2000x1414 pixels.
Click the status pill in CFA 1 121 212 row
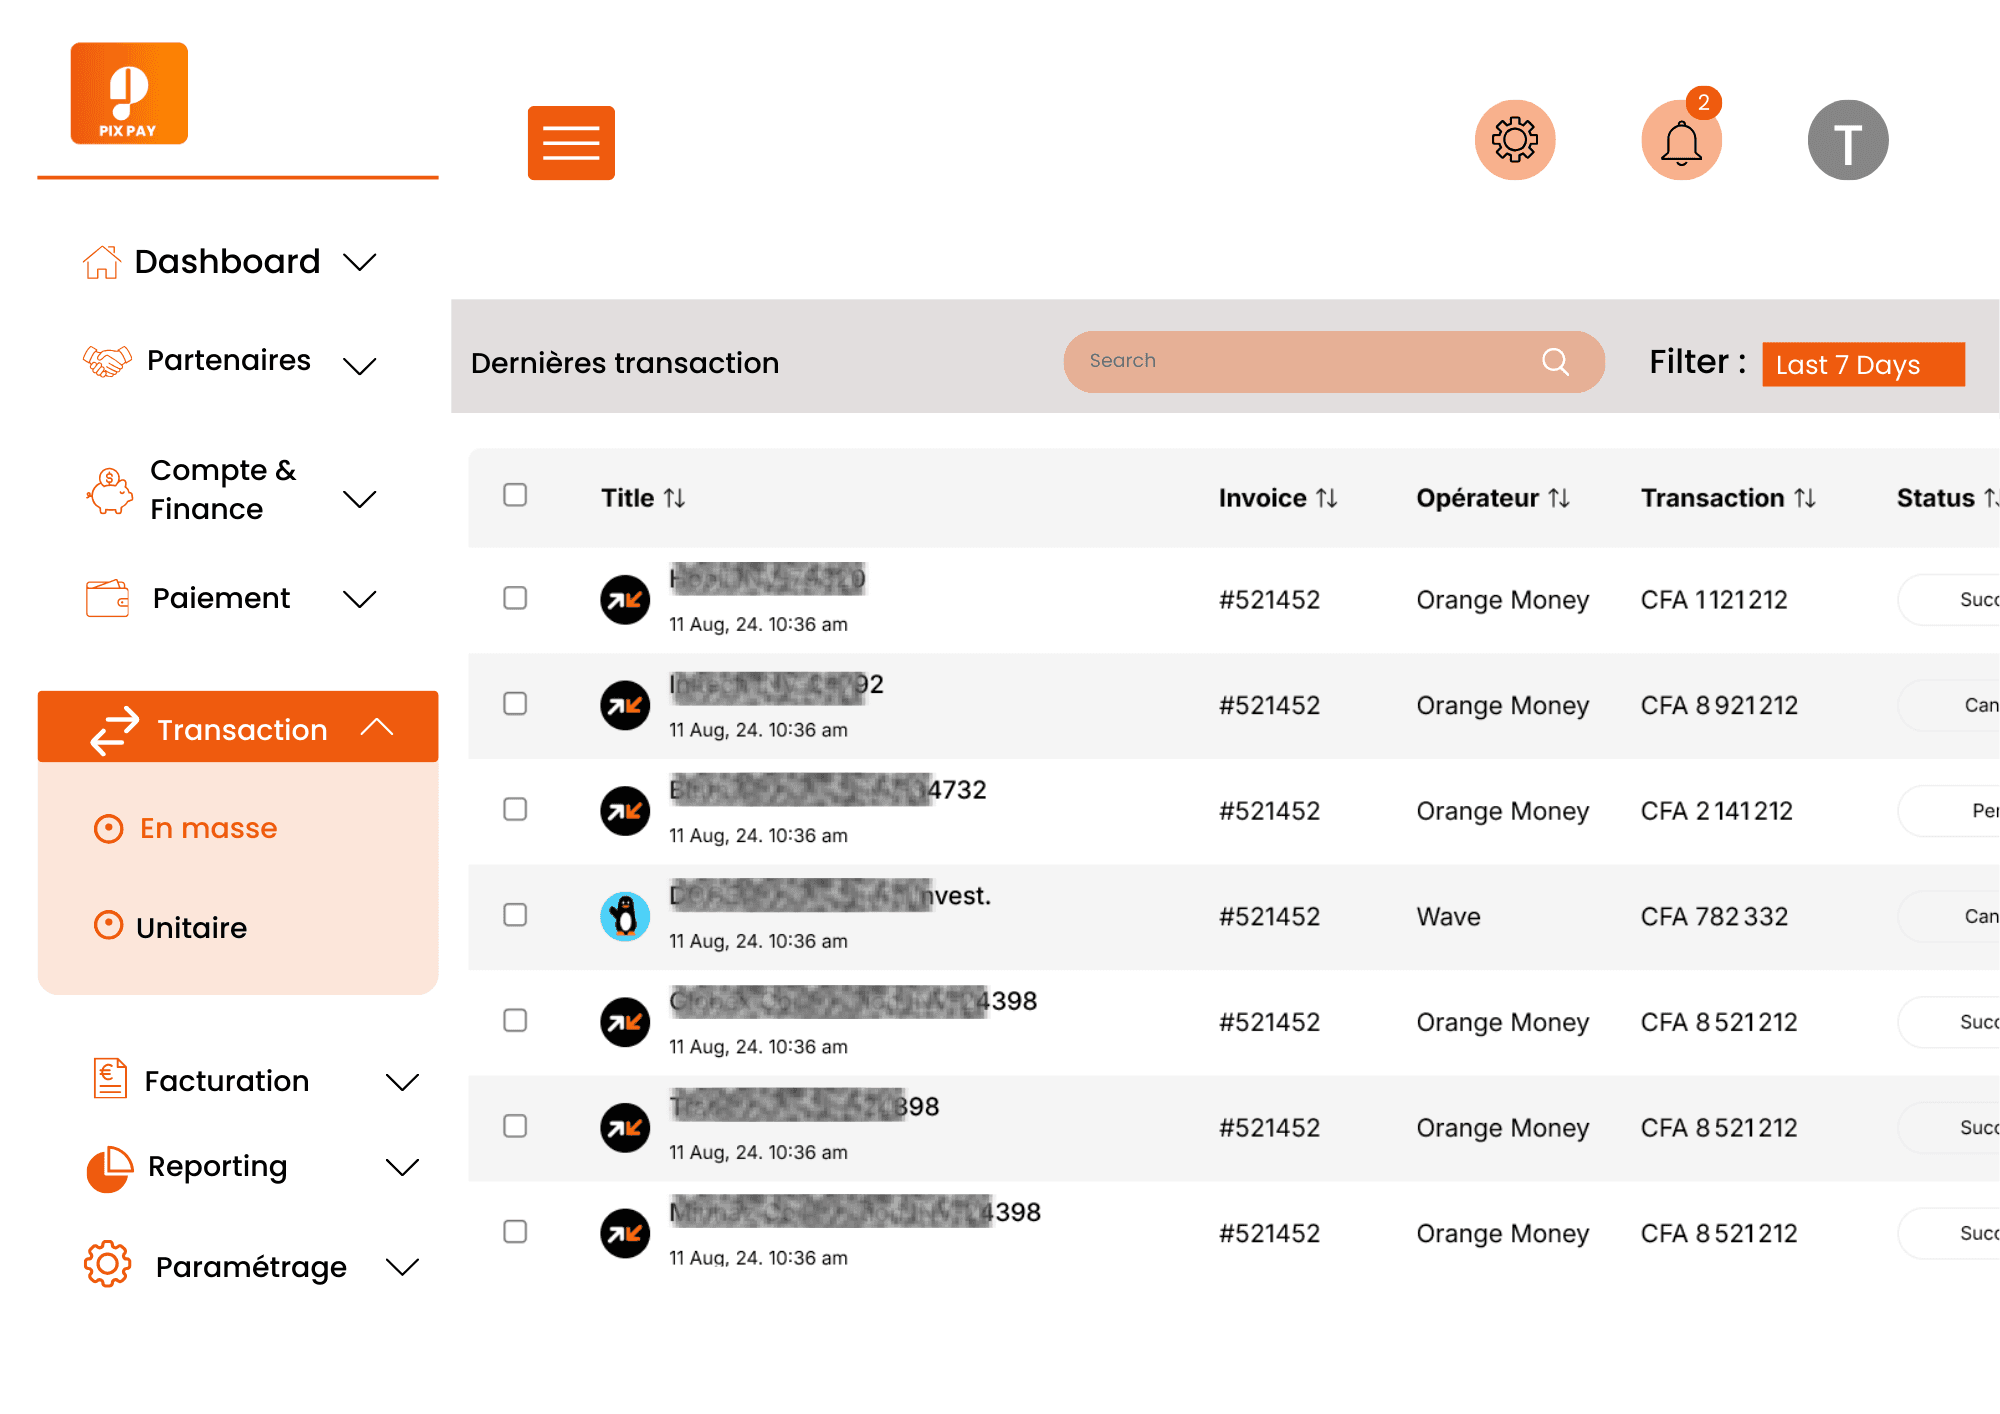pos(1949,600)
